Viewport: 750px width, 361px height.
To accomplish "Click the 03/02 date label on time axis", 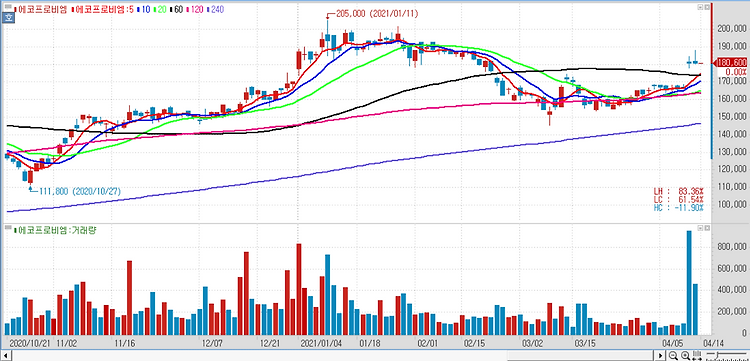I will pyautogui.click(x=532, y=343).
